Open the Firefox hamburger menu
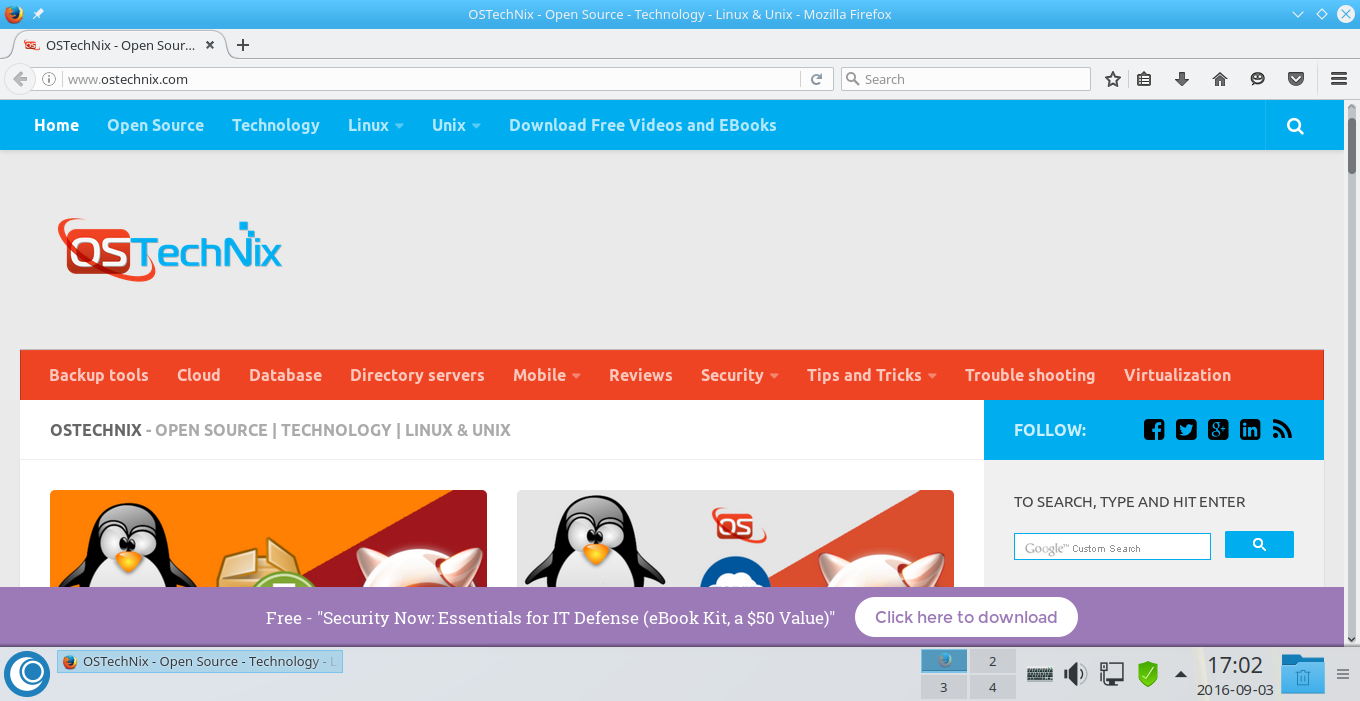This screenshot has height=701, width=1360. coord(1339,79)
